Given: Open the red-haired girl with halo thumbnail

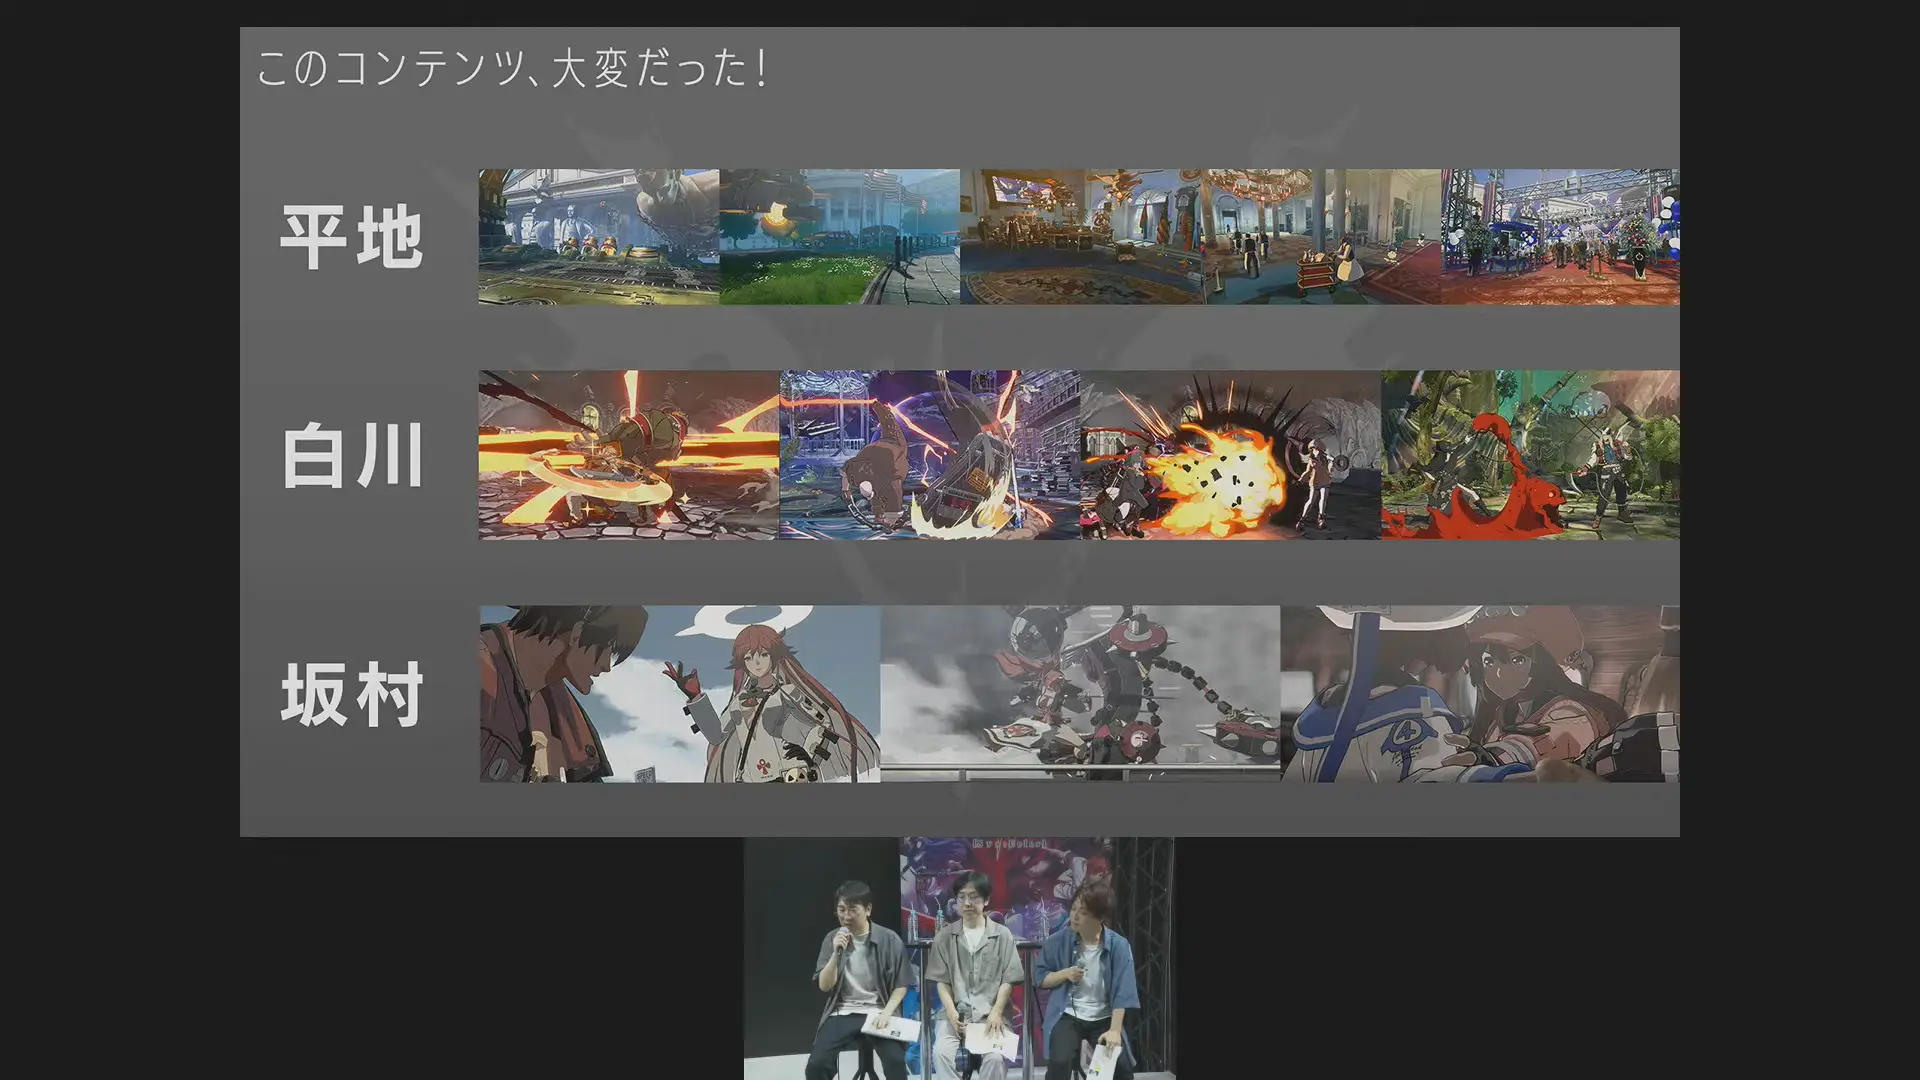Looking at the screenshot, I should (679, 693).
